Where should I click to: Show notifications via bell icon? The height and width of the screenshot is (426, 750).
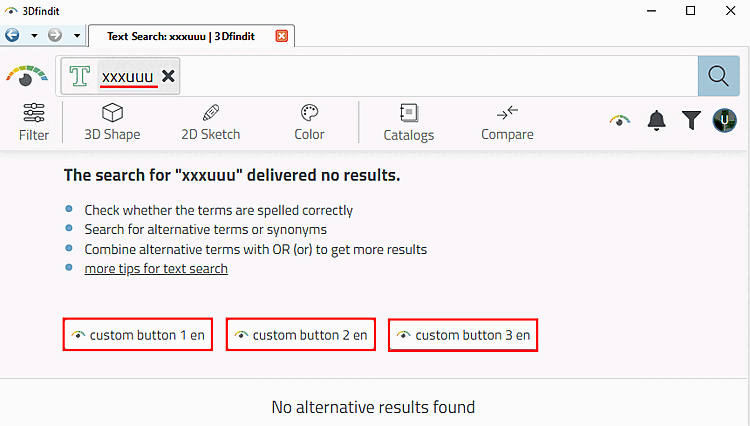click(x=656, y=121)
